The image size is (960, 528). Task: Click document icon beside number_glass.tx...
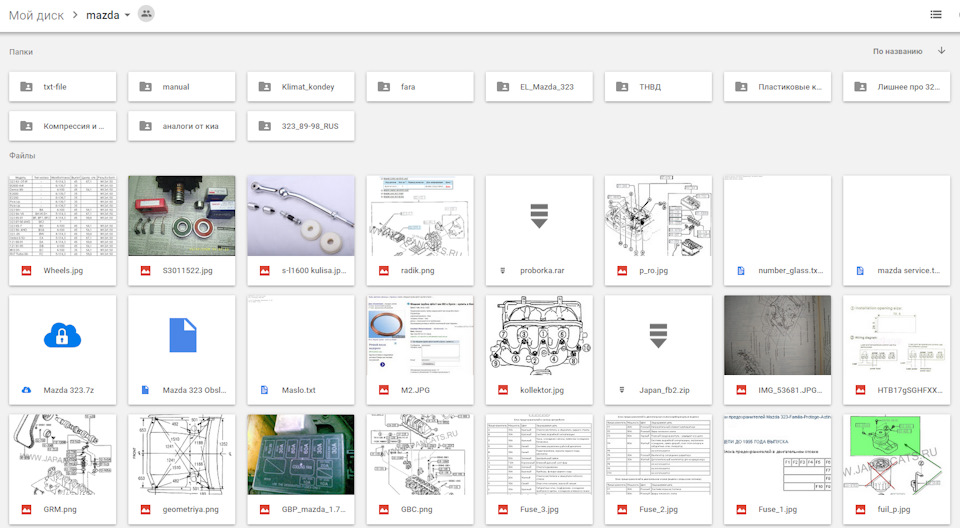click(741, 270)
